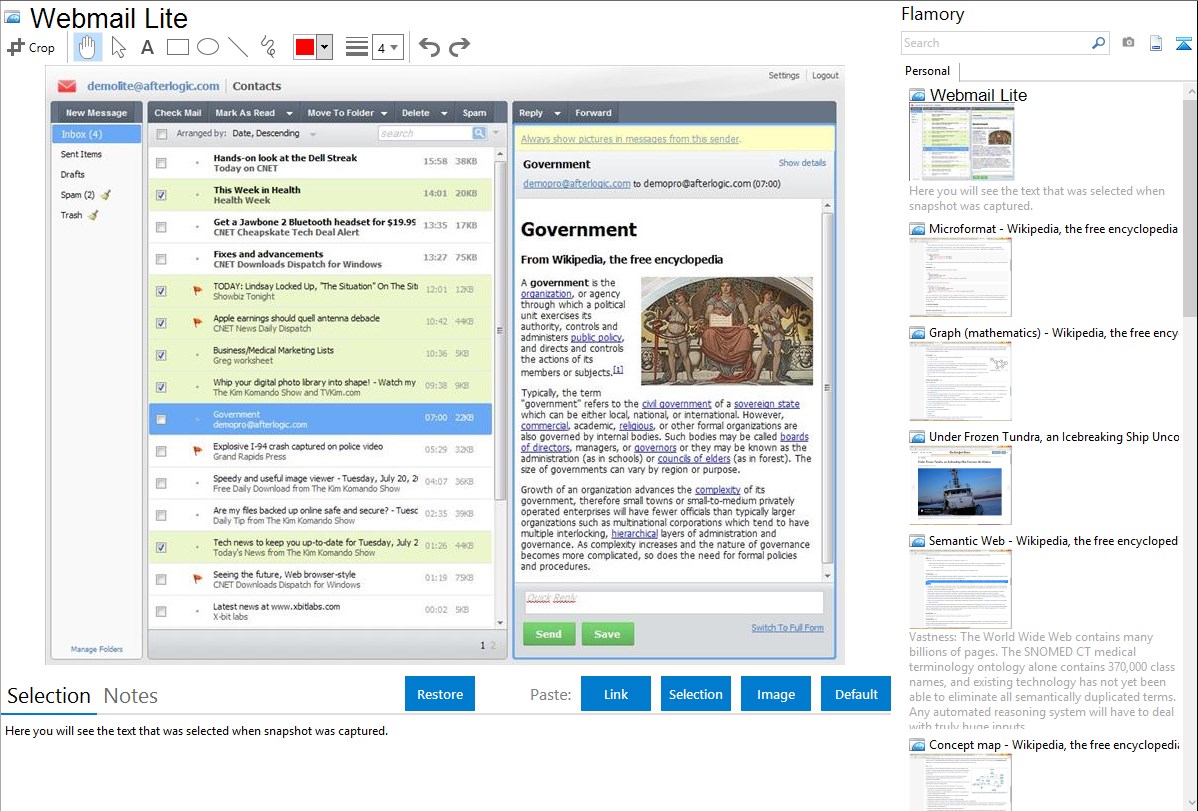Screen dimensions: 1198x811
Task: Click the Paste Image button
Action: (775, 694)
